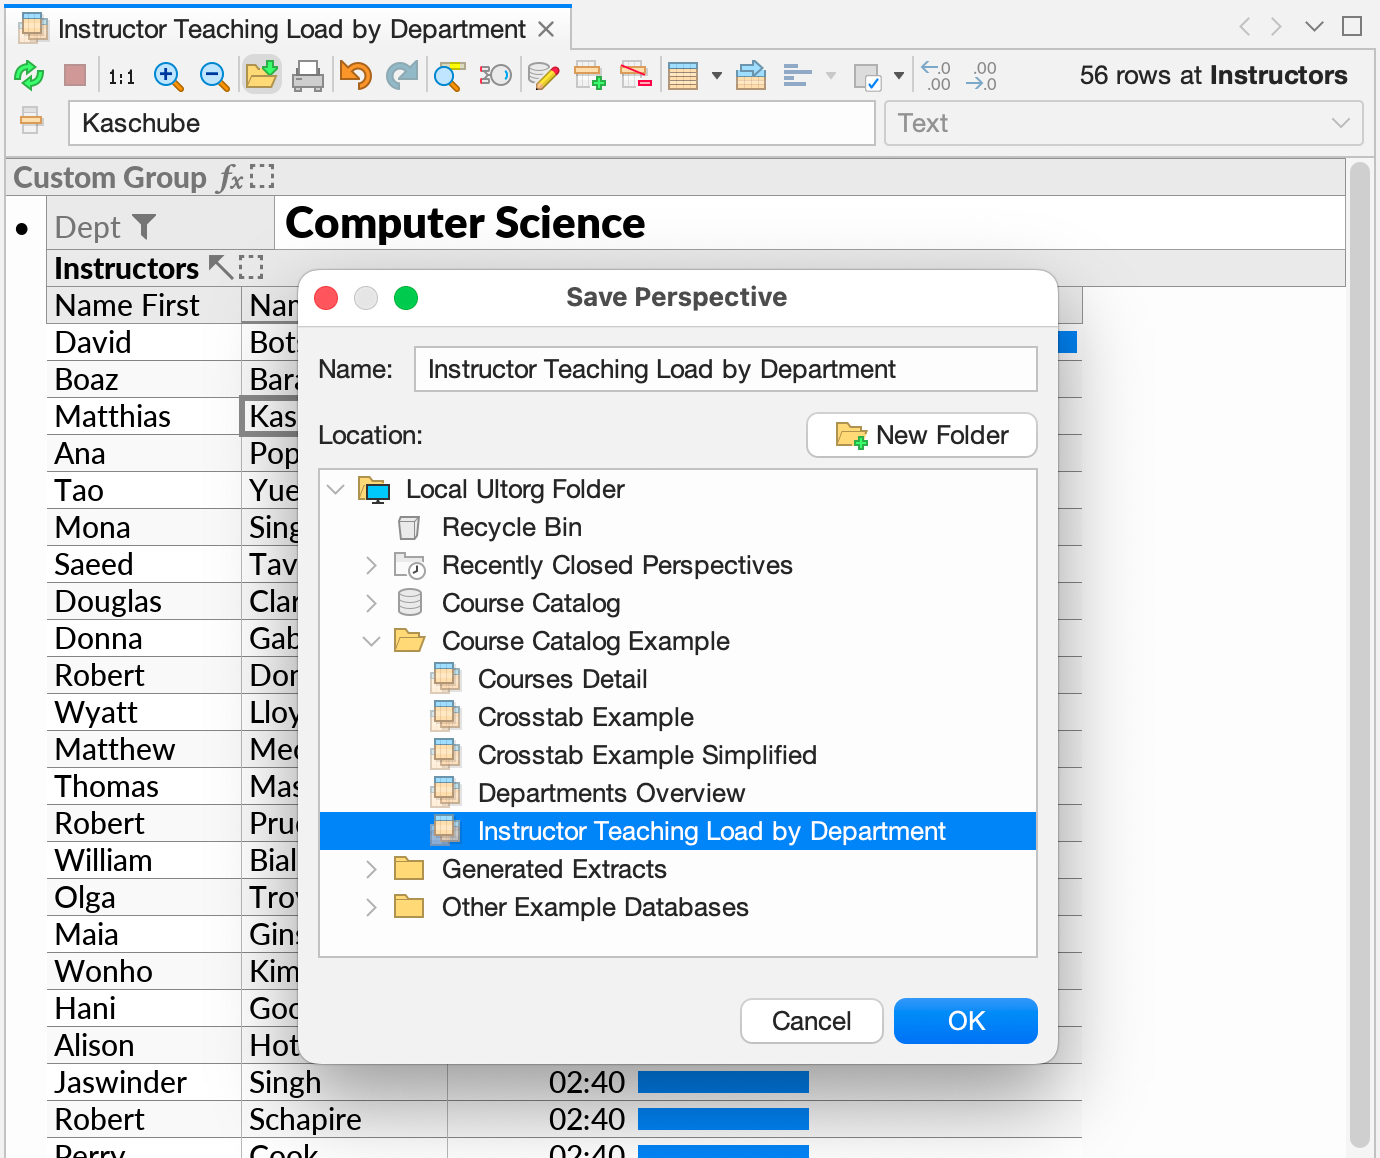Refresh the query results
Viewport: 1380px width, 1158px height.
(30, 75)
